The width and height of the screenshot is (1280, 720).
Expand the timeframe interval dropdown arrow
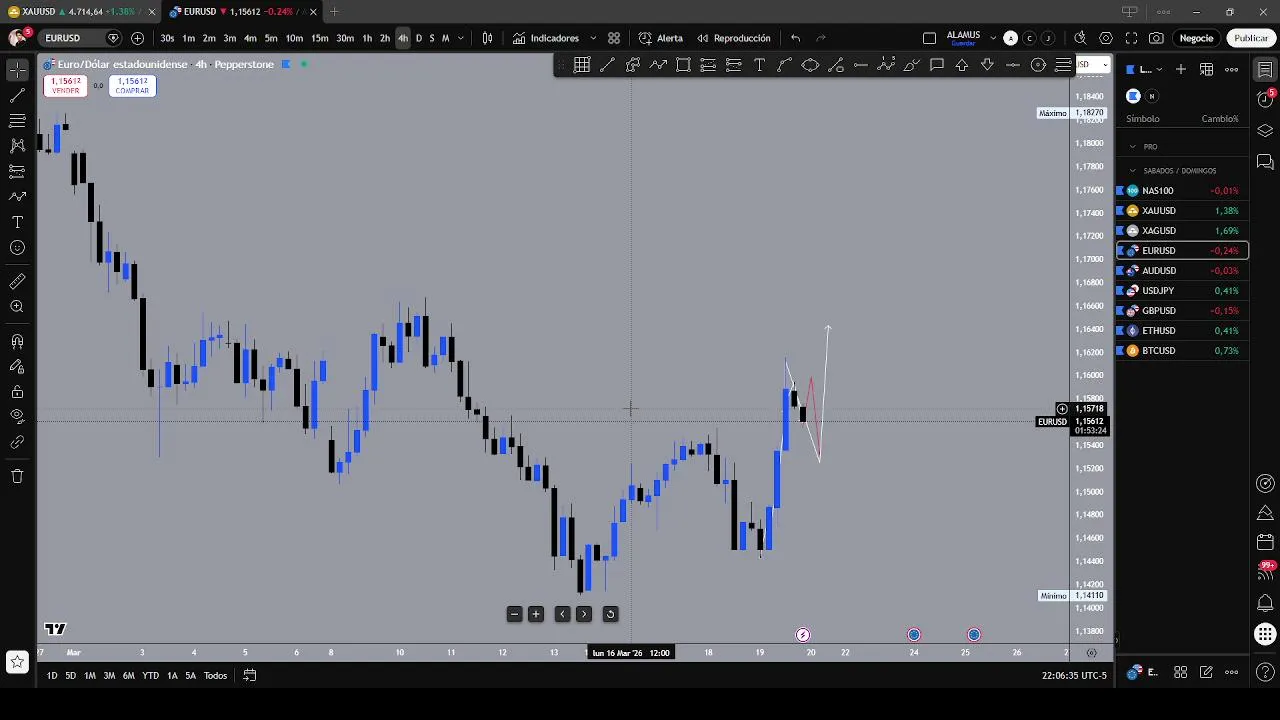[460, 38]
